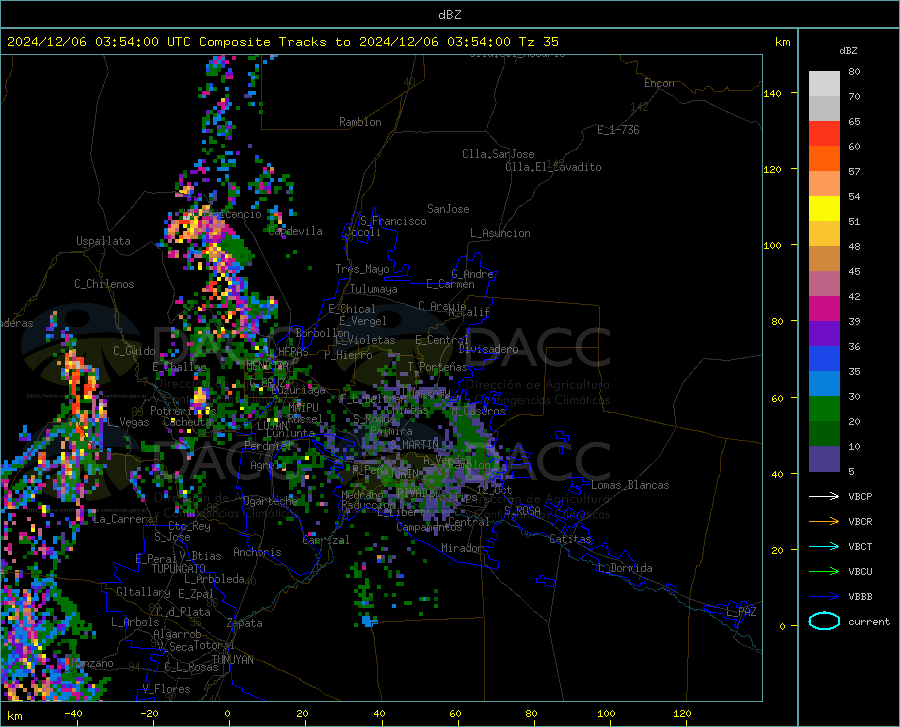This screenshot has height=727, width=900.
Task: Click the orange VBCR arrow in the legend
Action: pyautogui.click(x=824, y=522)
